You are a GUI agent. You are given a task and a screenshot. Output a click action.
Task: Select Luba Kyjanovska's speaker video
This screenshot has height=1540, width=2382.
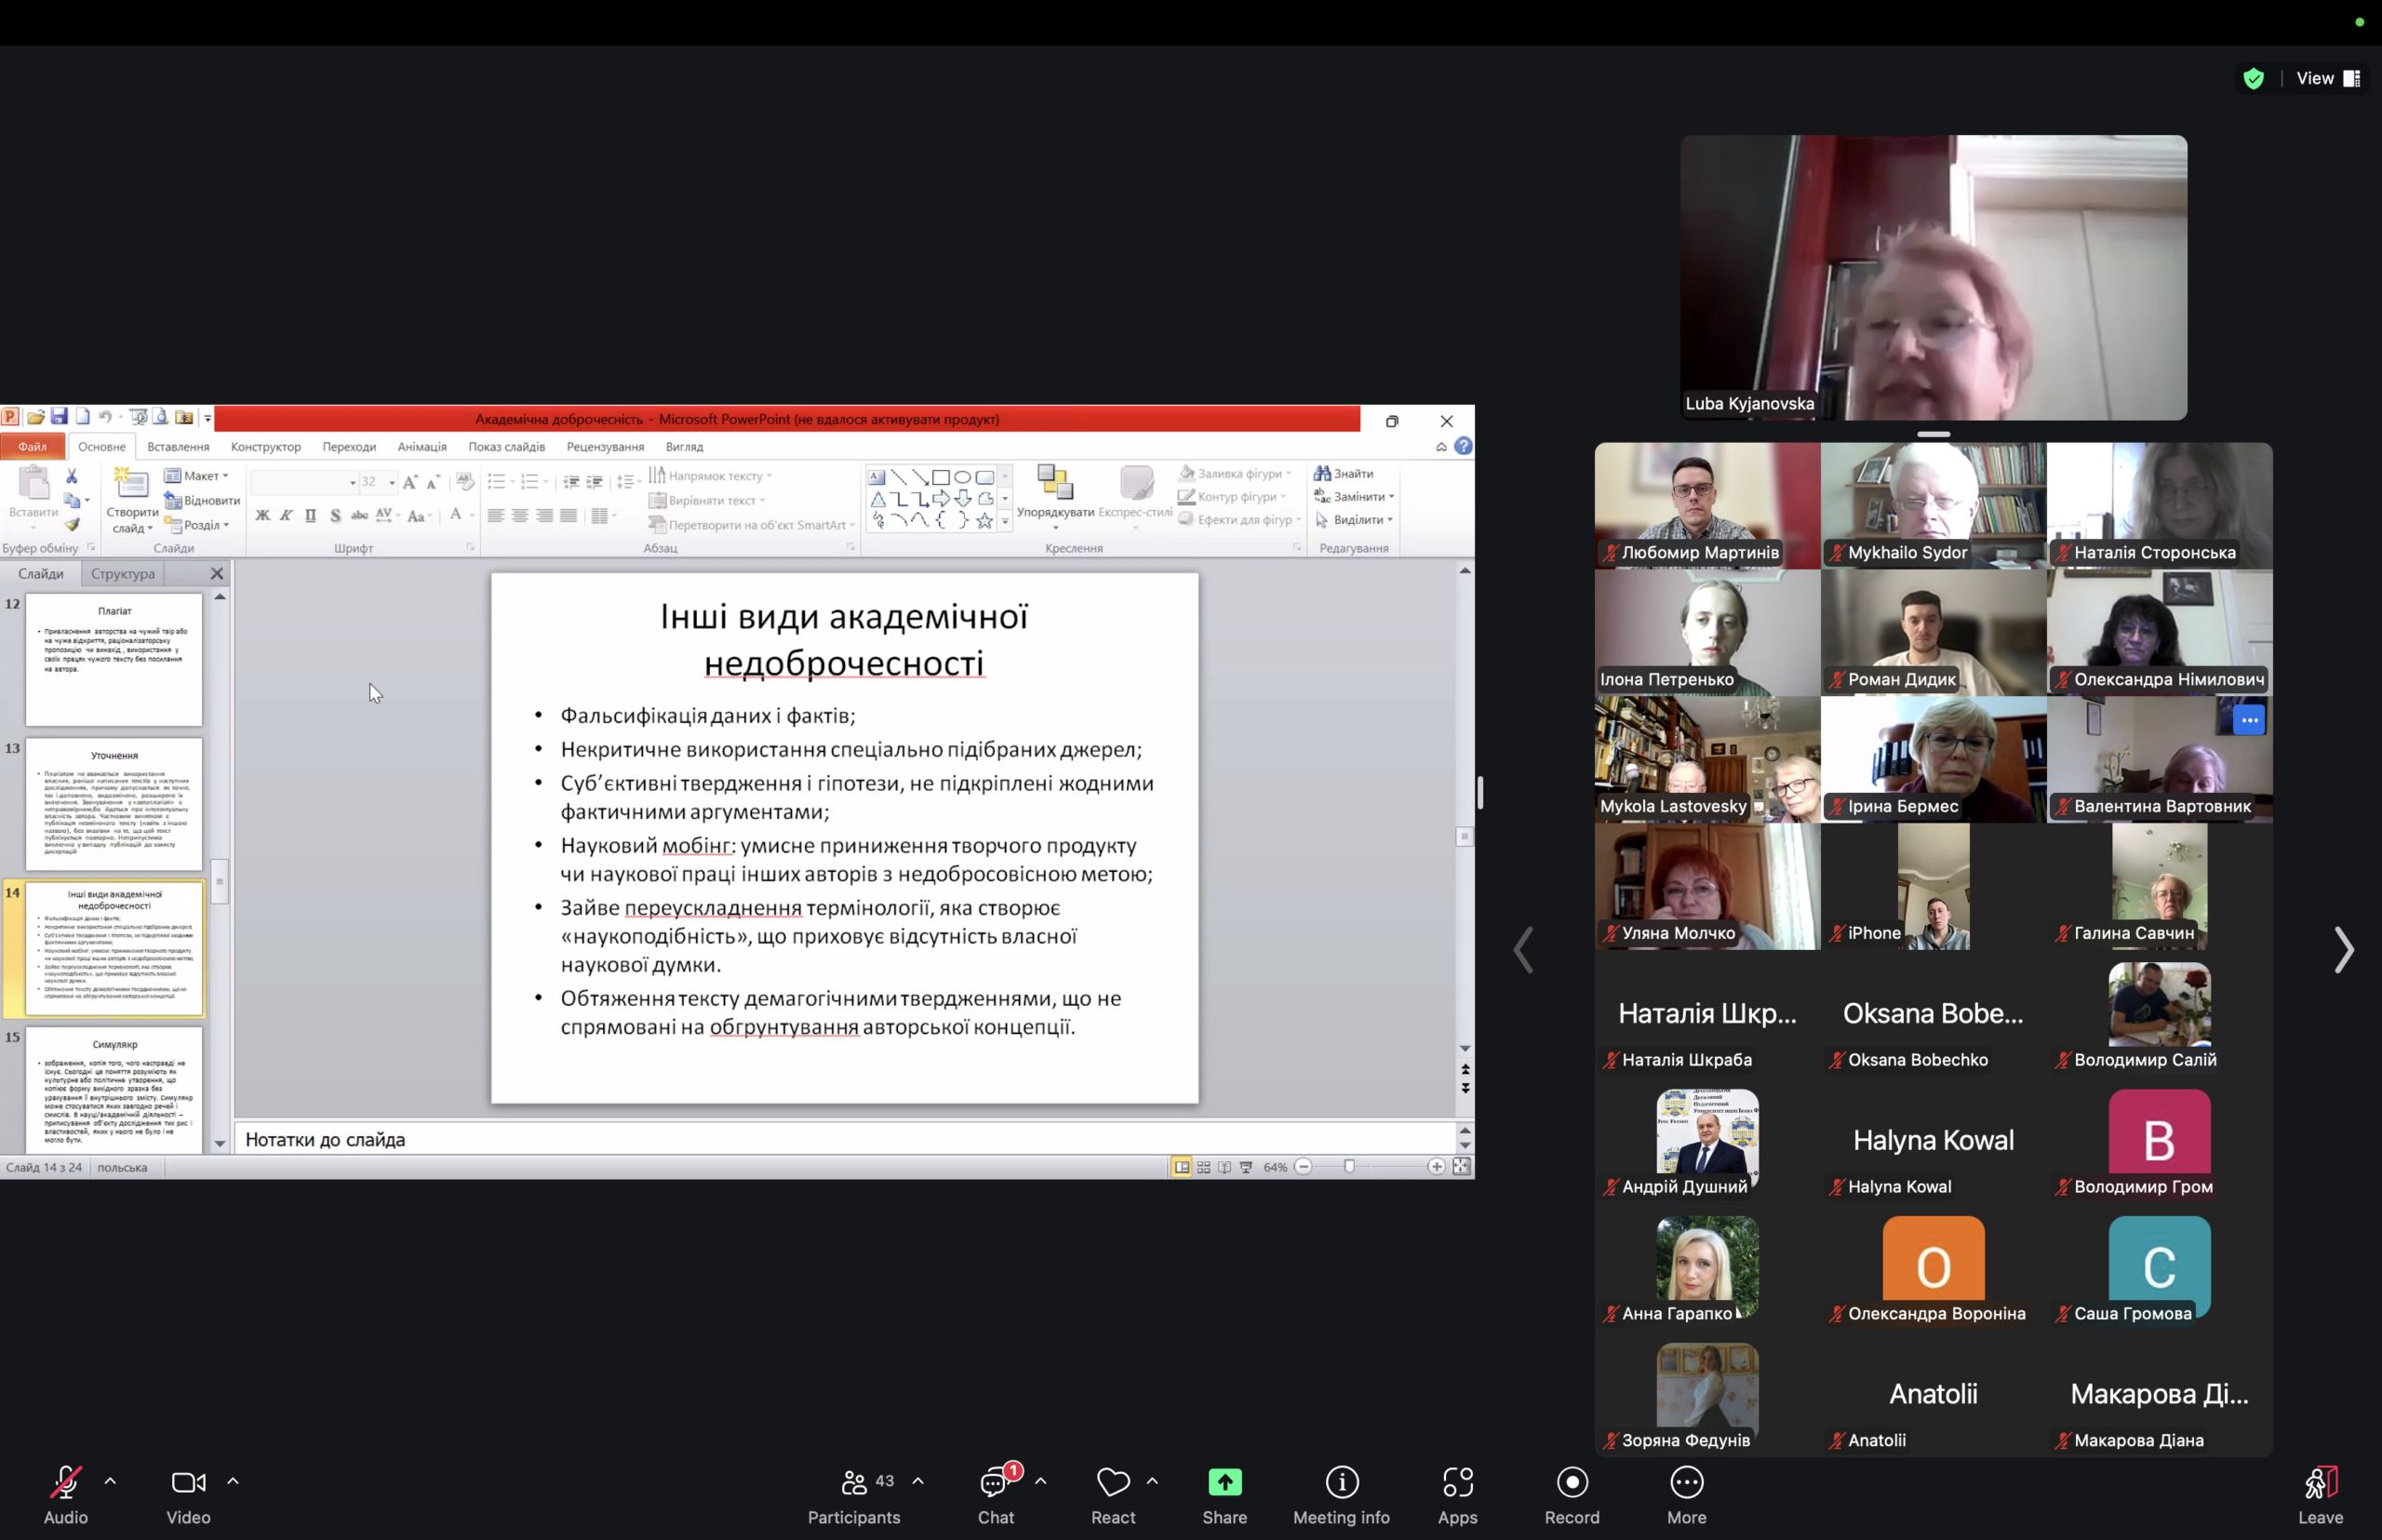tap(1933, 277)
